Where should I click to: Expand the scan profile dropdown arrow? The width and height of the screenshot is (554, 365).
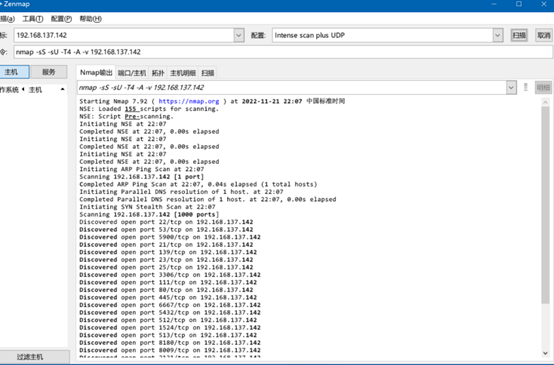pyautogui.click(x=498, y=35)
